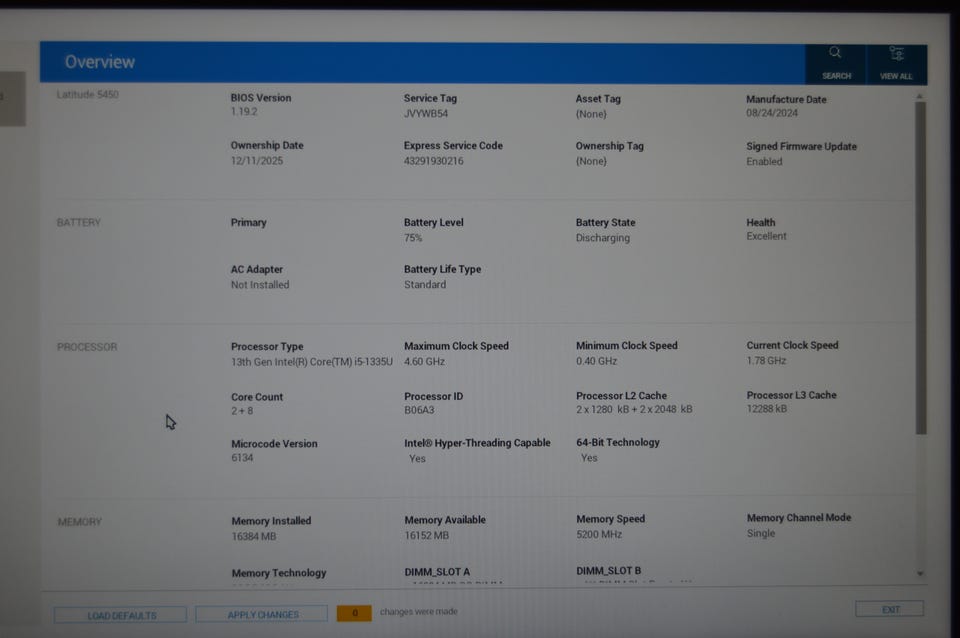
Task: Click the vertical scrollbar thumb
Action: pos(920,268)
